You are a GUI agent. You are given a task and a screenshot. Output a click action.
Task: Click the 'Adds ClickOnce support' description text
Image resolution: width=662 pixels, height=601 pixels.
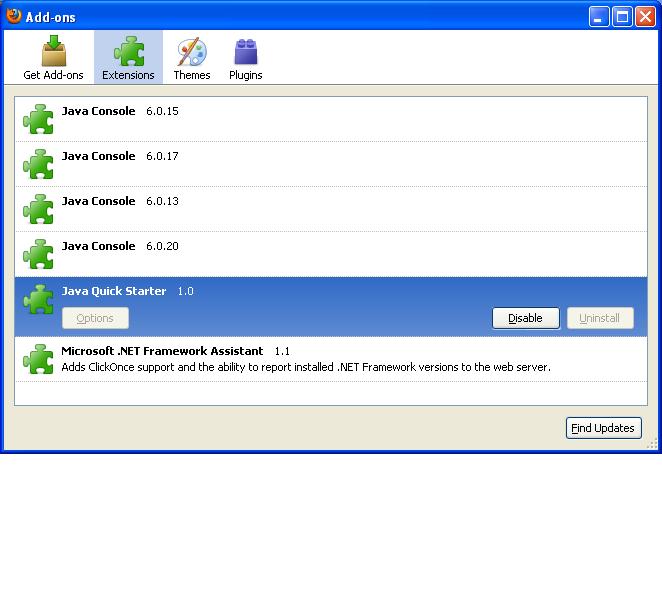click(x=306, y=367)
